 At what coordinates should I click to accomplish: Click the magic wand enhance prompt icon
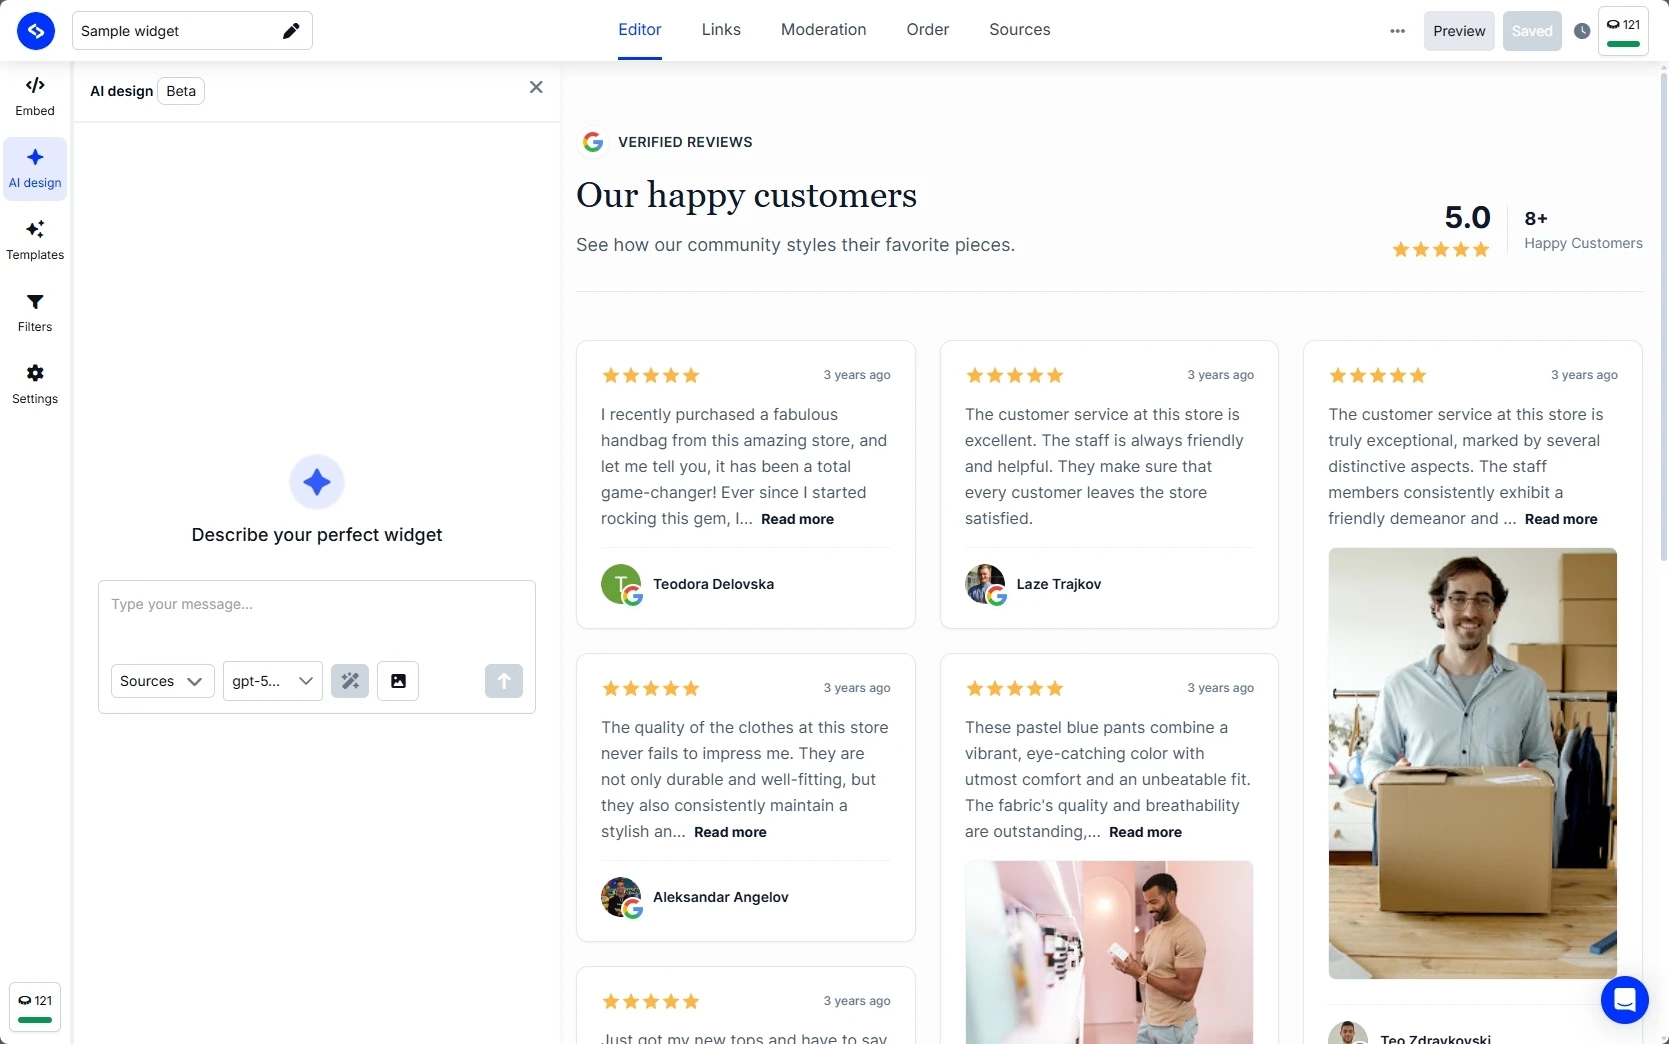tap(350, 681)
